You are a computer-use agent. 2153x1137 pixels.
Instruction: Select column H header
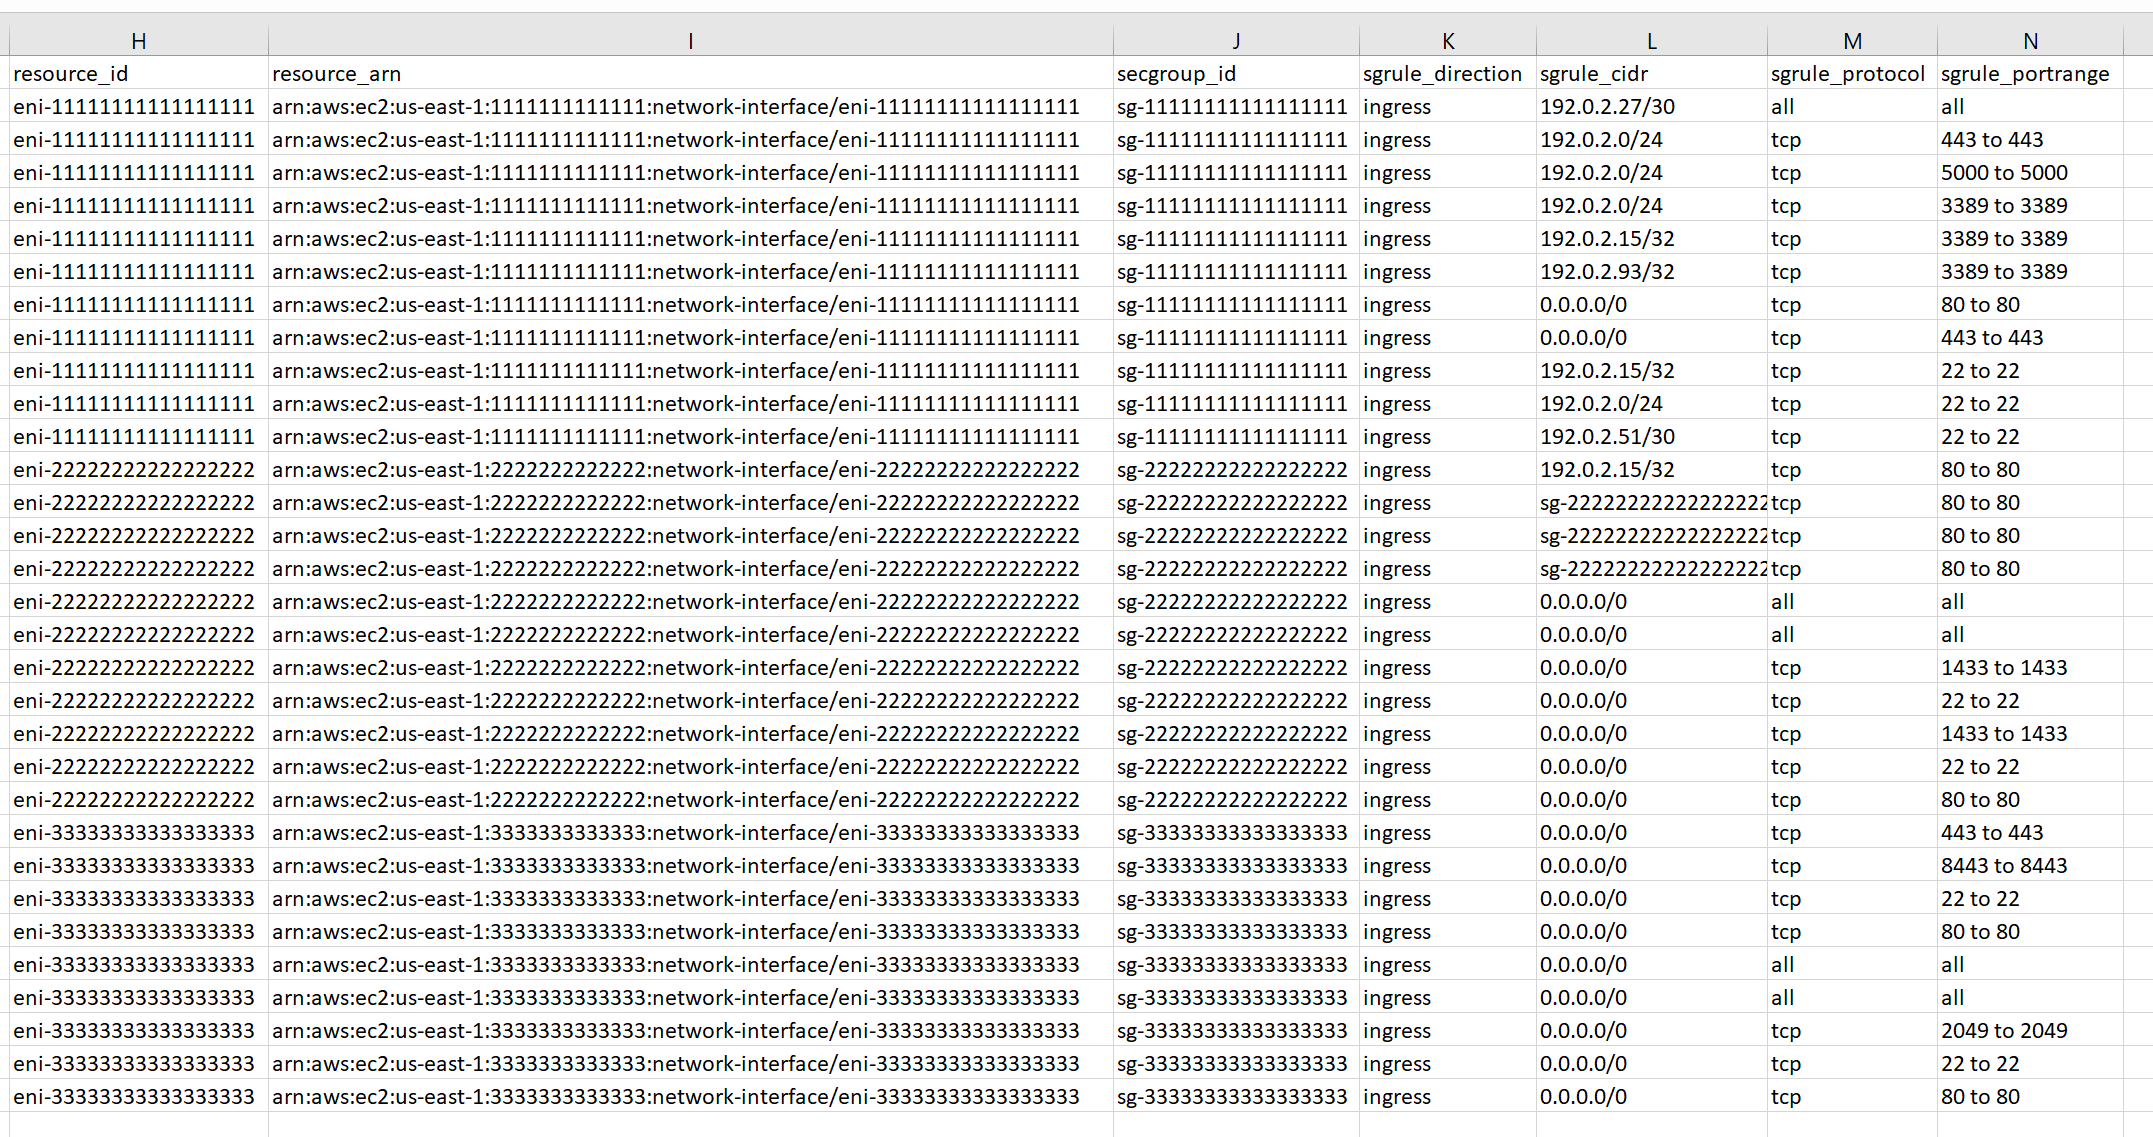coord(138,41)
